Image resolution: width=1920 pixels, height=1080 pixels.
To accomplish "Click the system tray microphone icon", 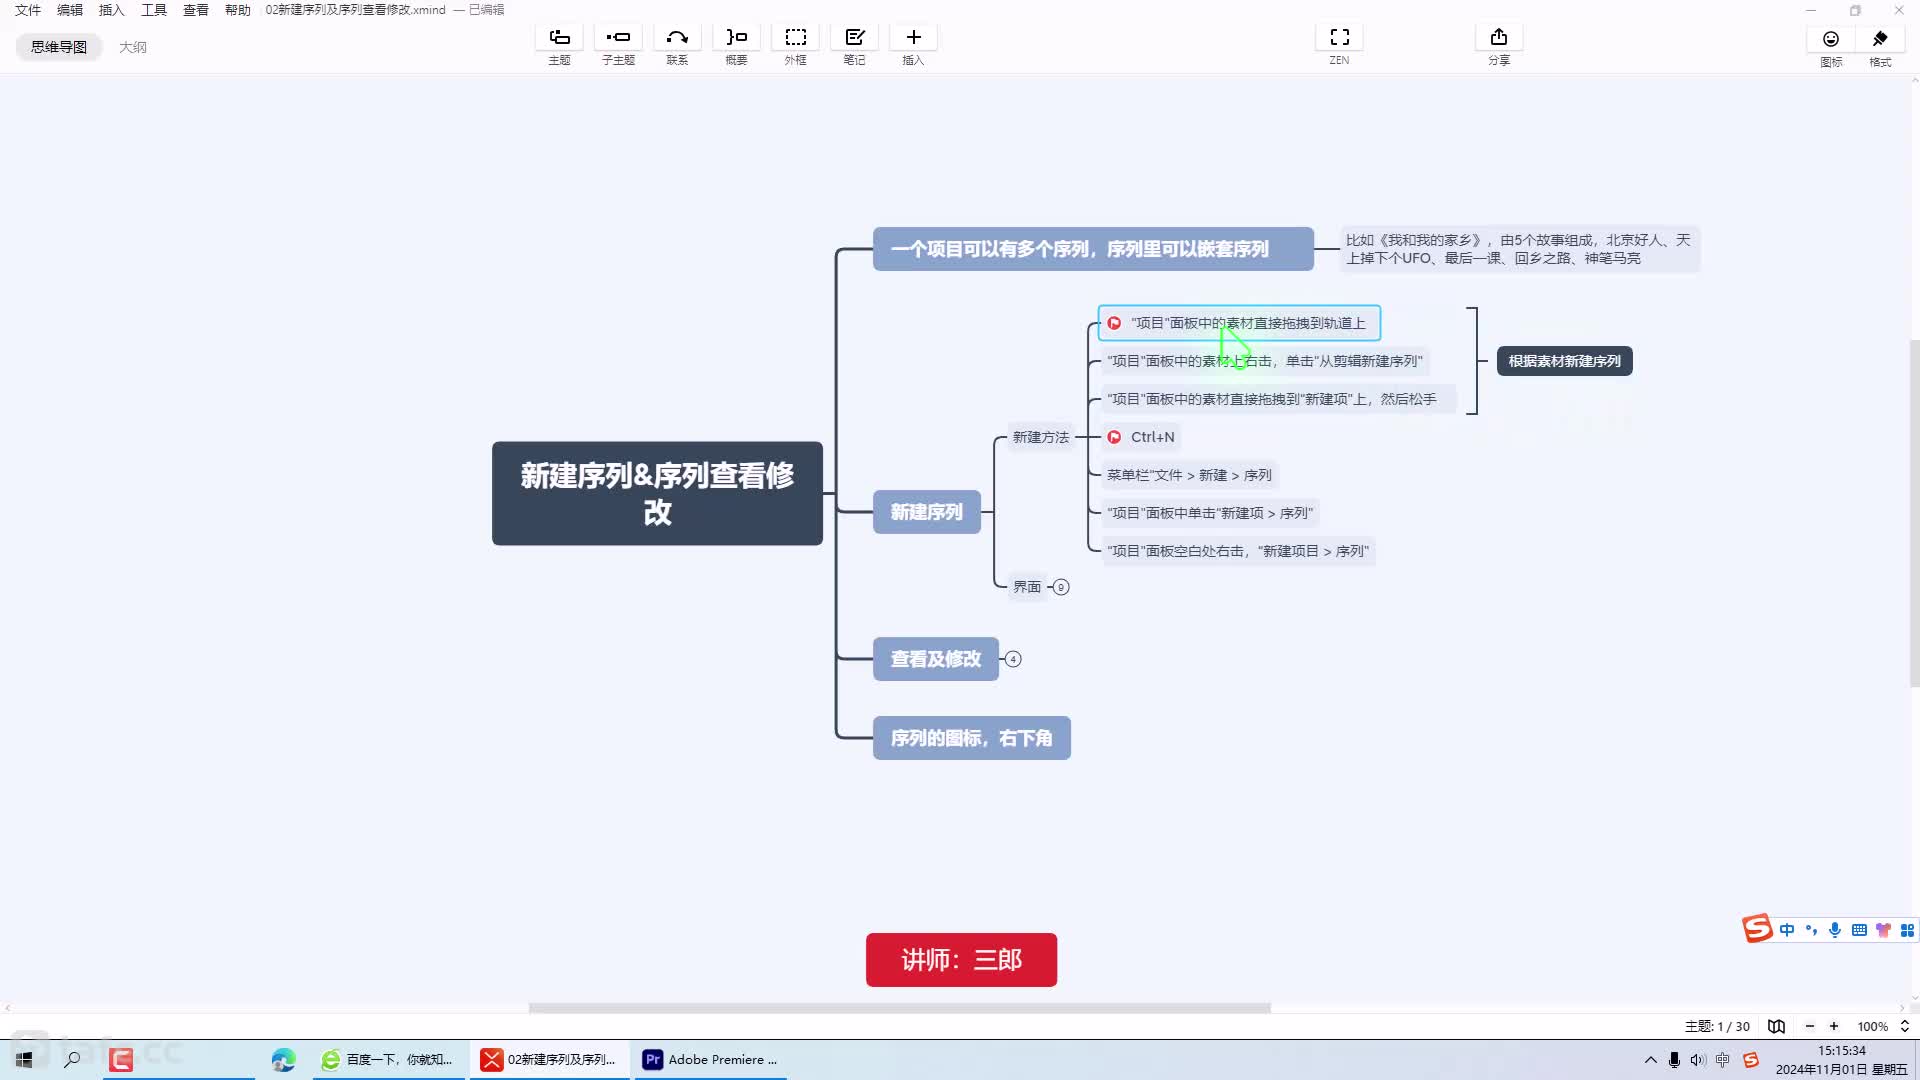I will pyautogui.click(x=1674, y=1059).
